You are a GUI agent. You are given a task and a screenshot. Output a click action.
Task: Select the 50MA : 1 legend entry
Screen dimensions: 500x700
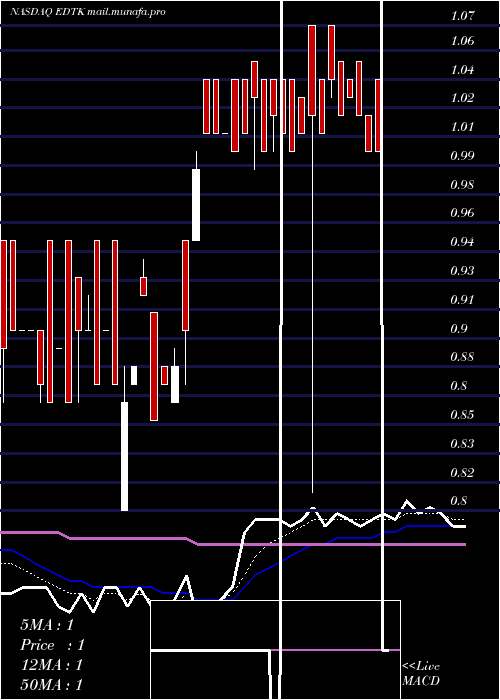(x=52, y=685)
